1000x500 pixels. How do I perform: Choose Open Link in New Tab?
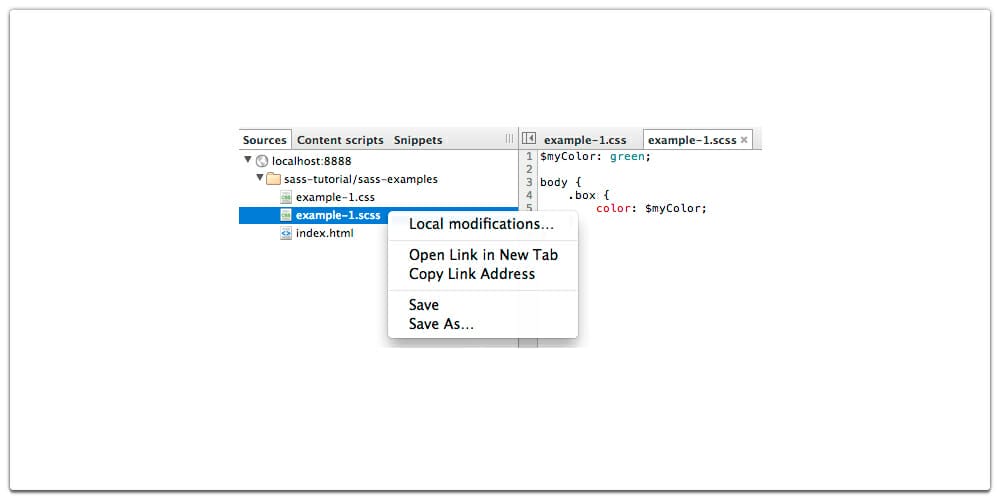[x=482, y=255]
